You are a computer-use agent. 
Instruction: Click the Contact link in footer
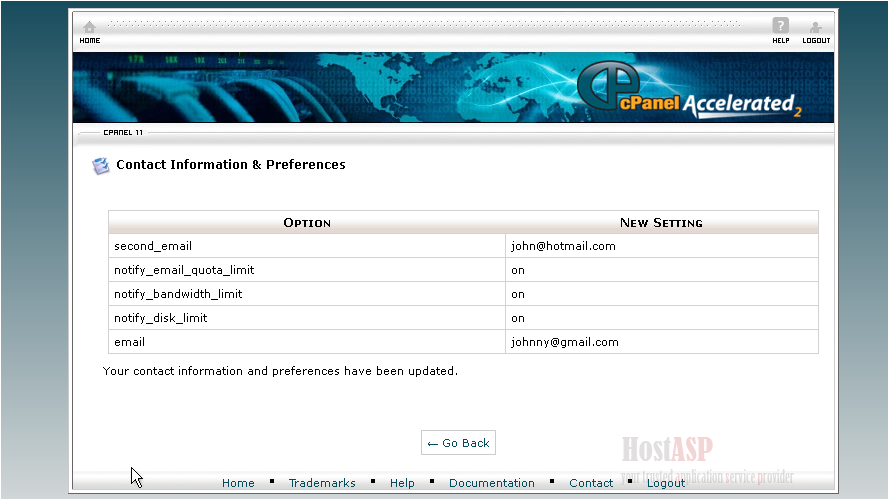591,483
